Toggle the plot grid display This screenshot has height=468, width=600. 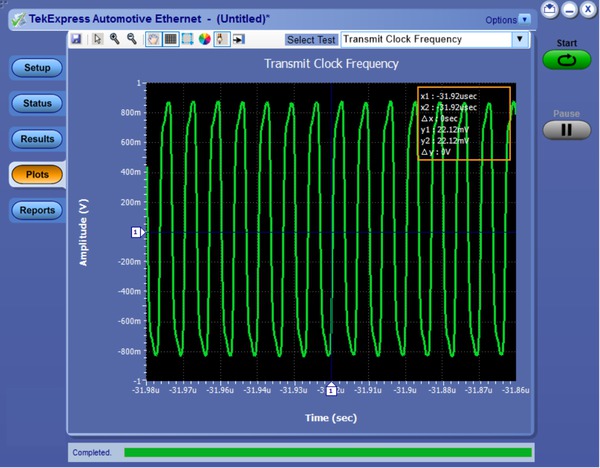pos(170,39)
